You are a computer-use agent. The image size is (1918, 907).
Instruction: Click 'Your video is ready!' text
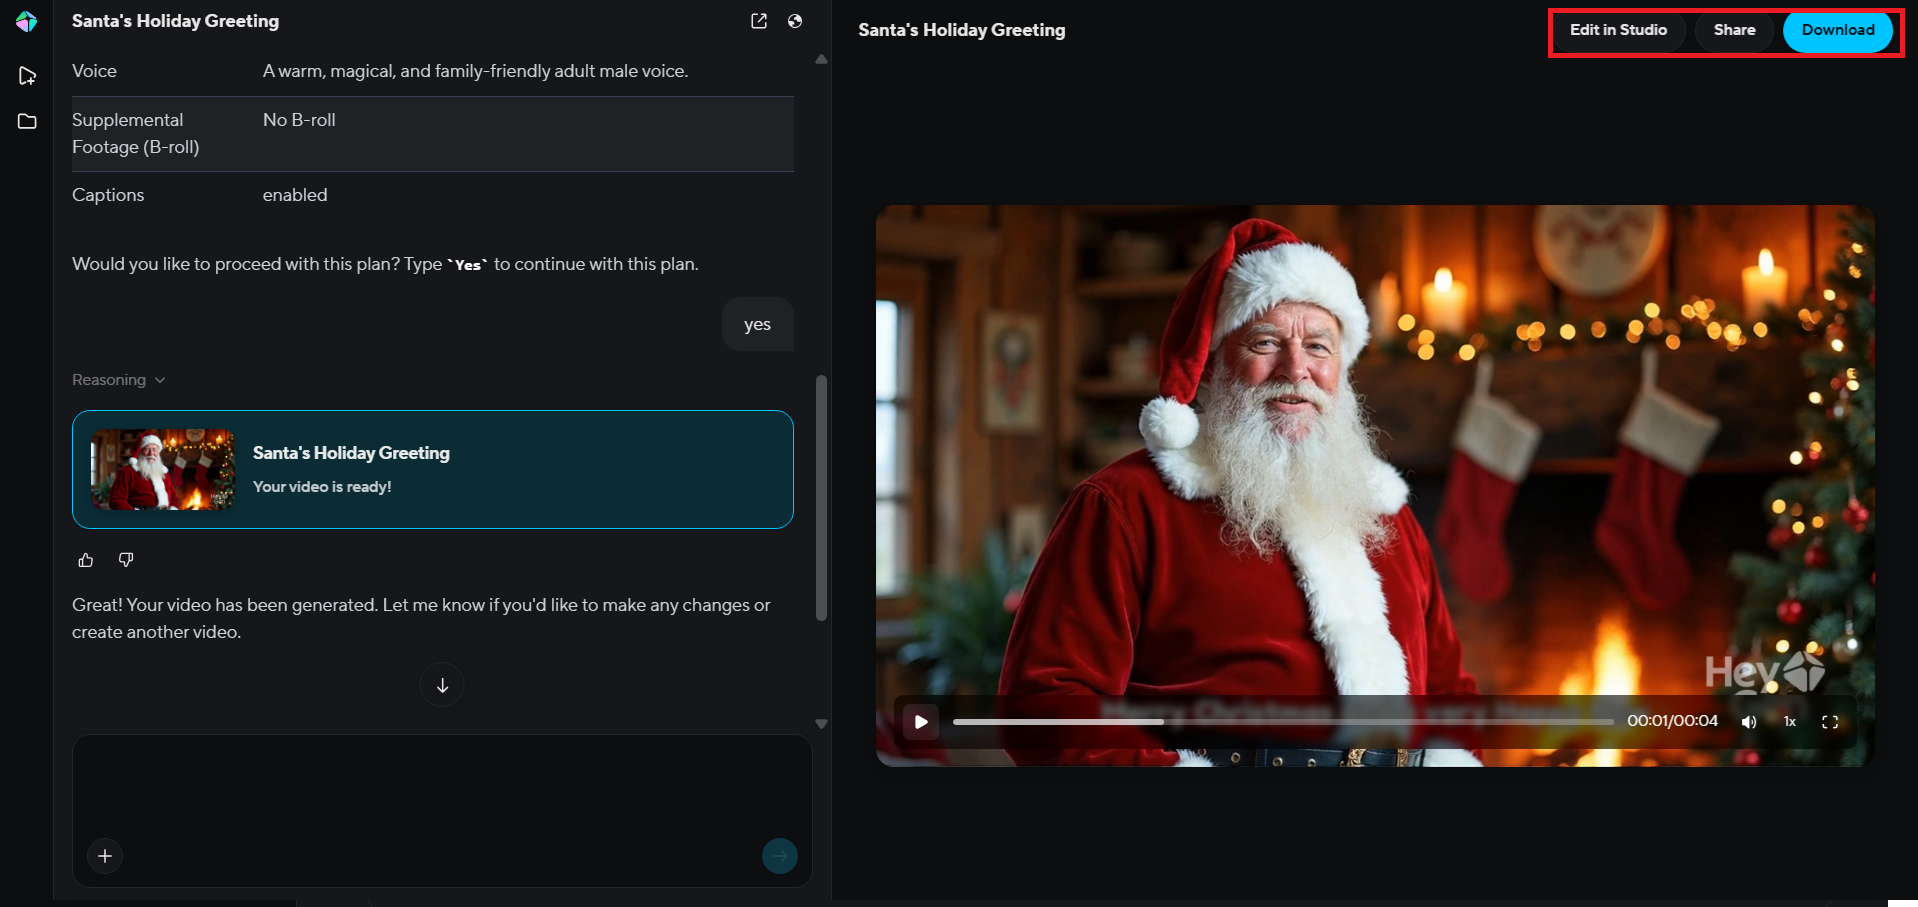click(322, 487)
